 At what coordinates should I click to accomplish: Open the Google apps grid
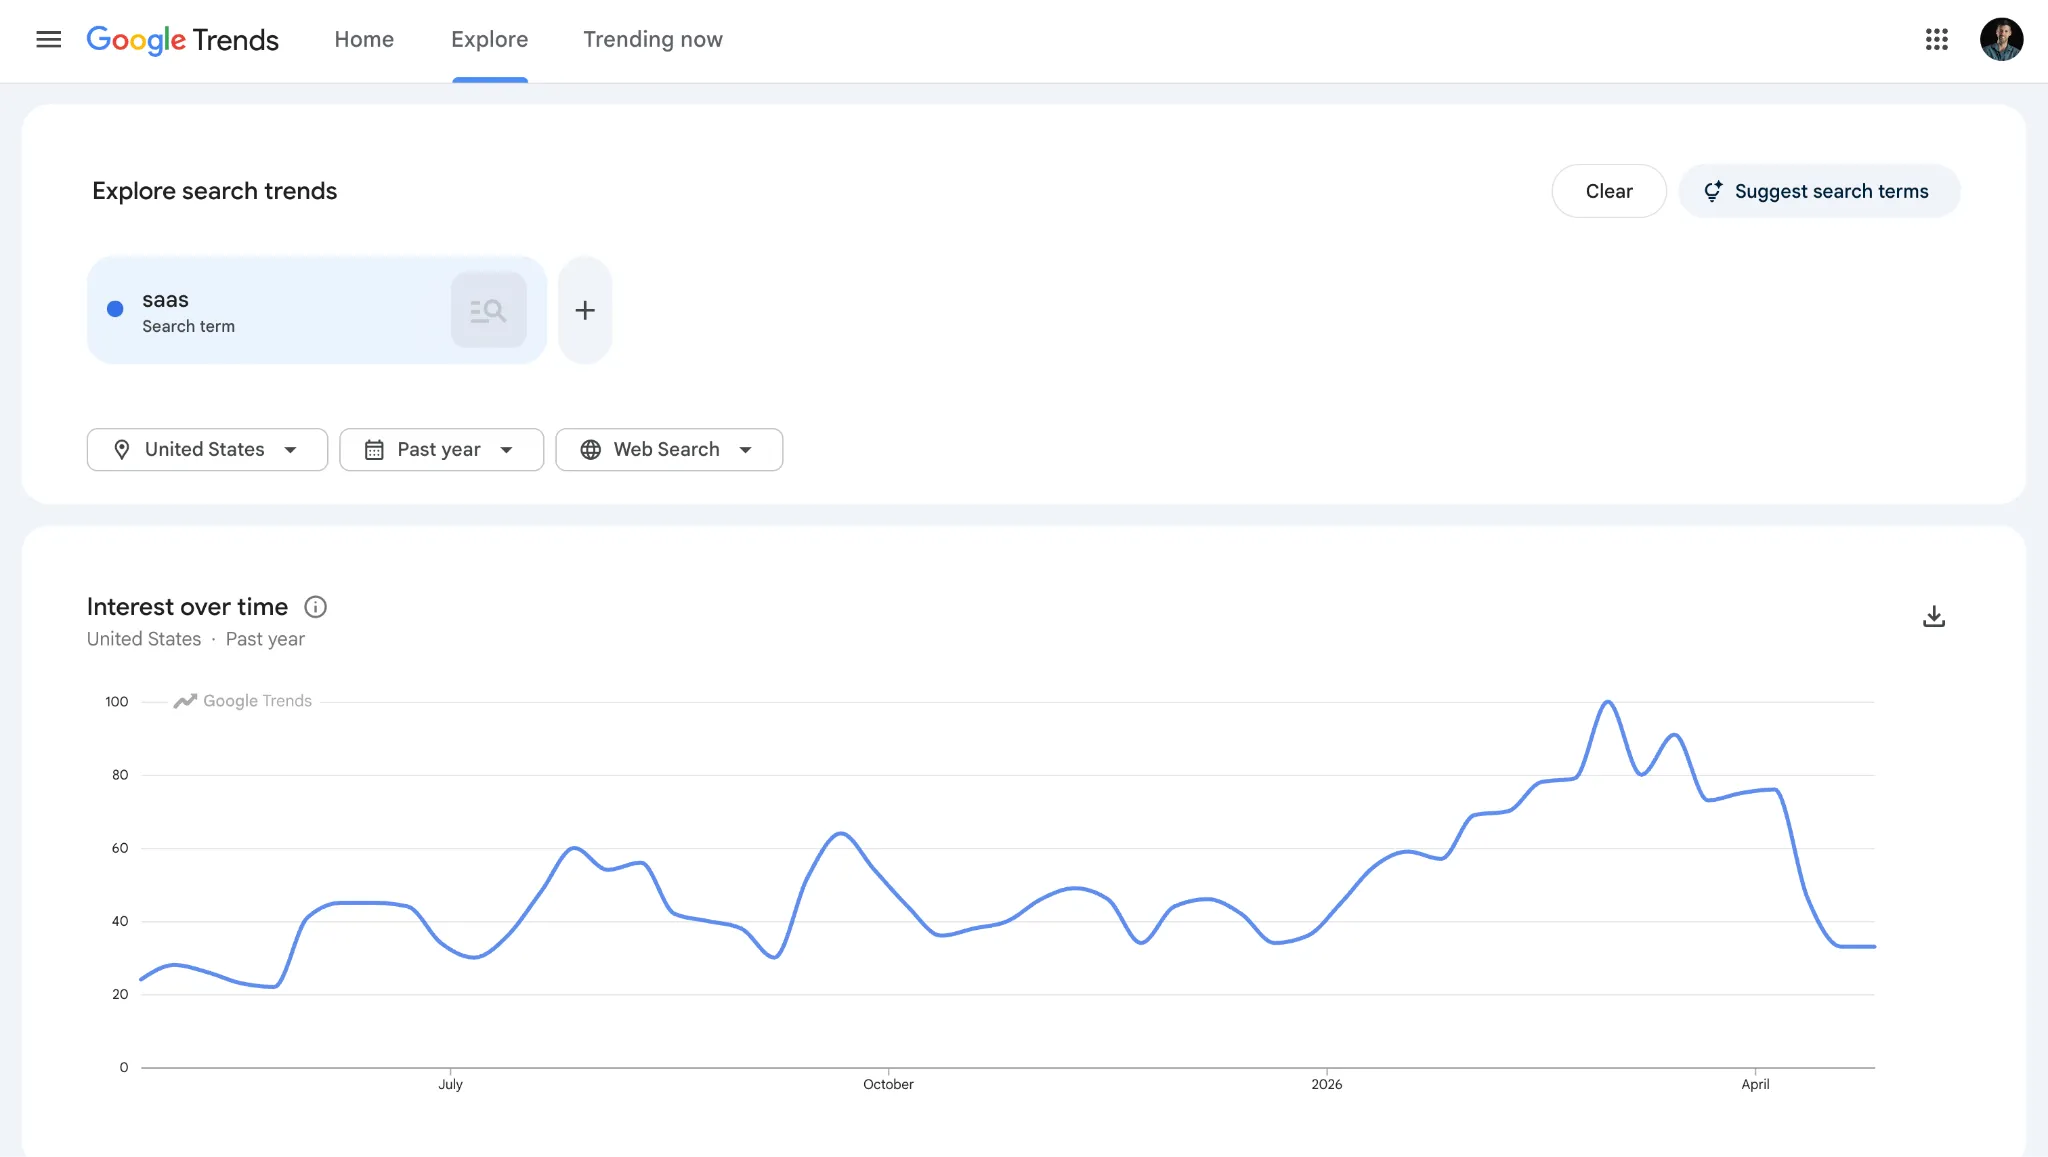(1937, 39)
